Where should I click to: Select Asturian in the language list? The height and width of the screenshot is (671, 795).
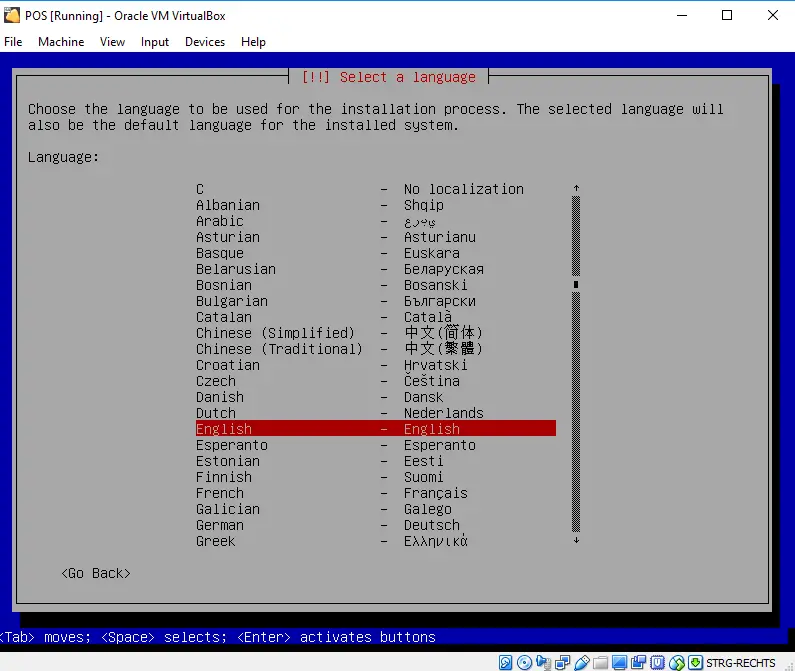(376, 237)
